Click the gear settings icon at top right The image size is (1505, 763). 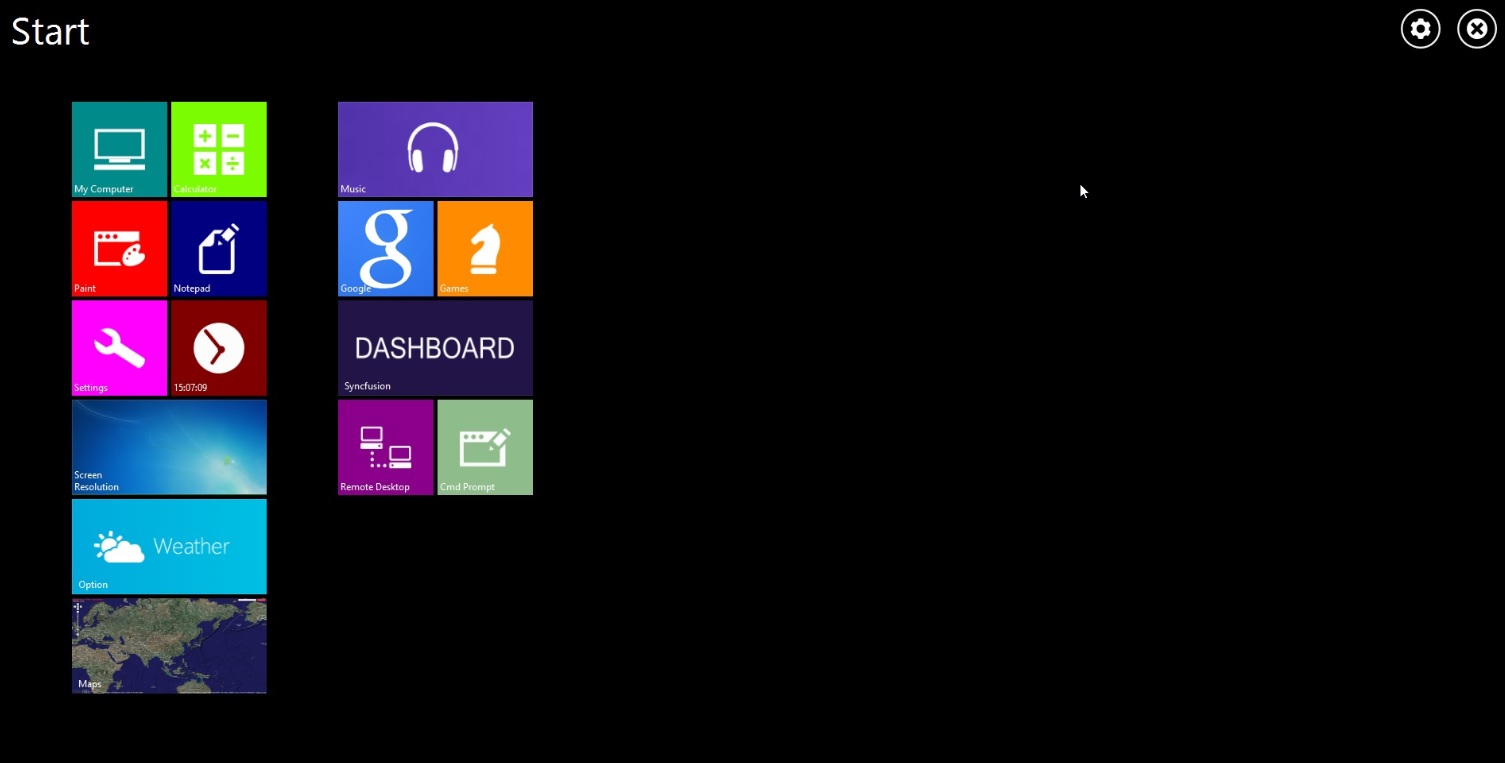pos(1420,29)
